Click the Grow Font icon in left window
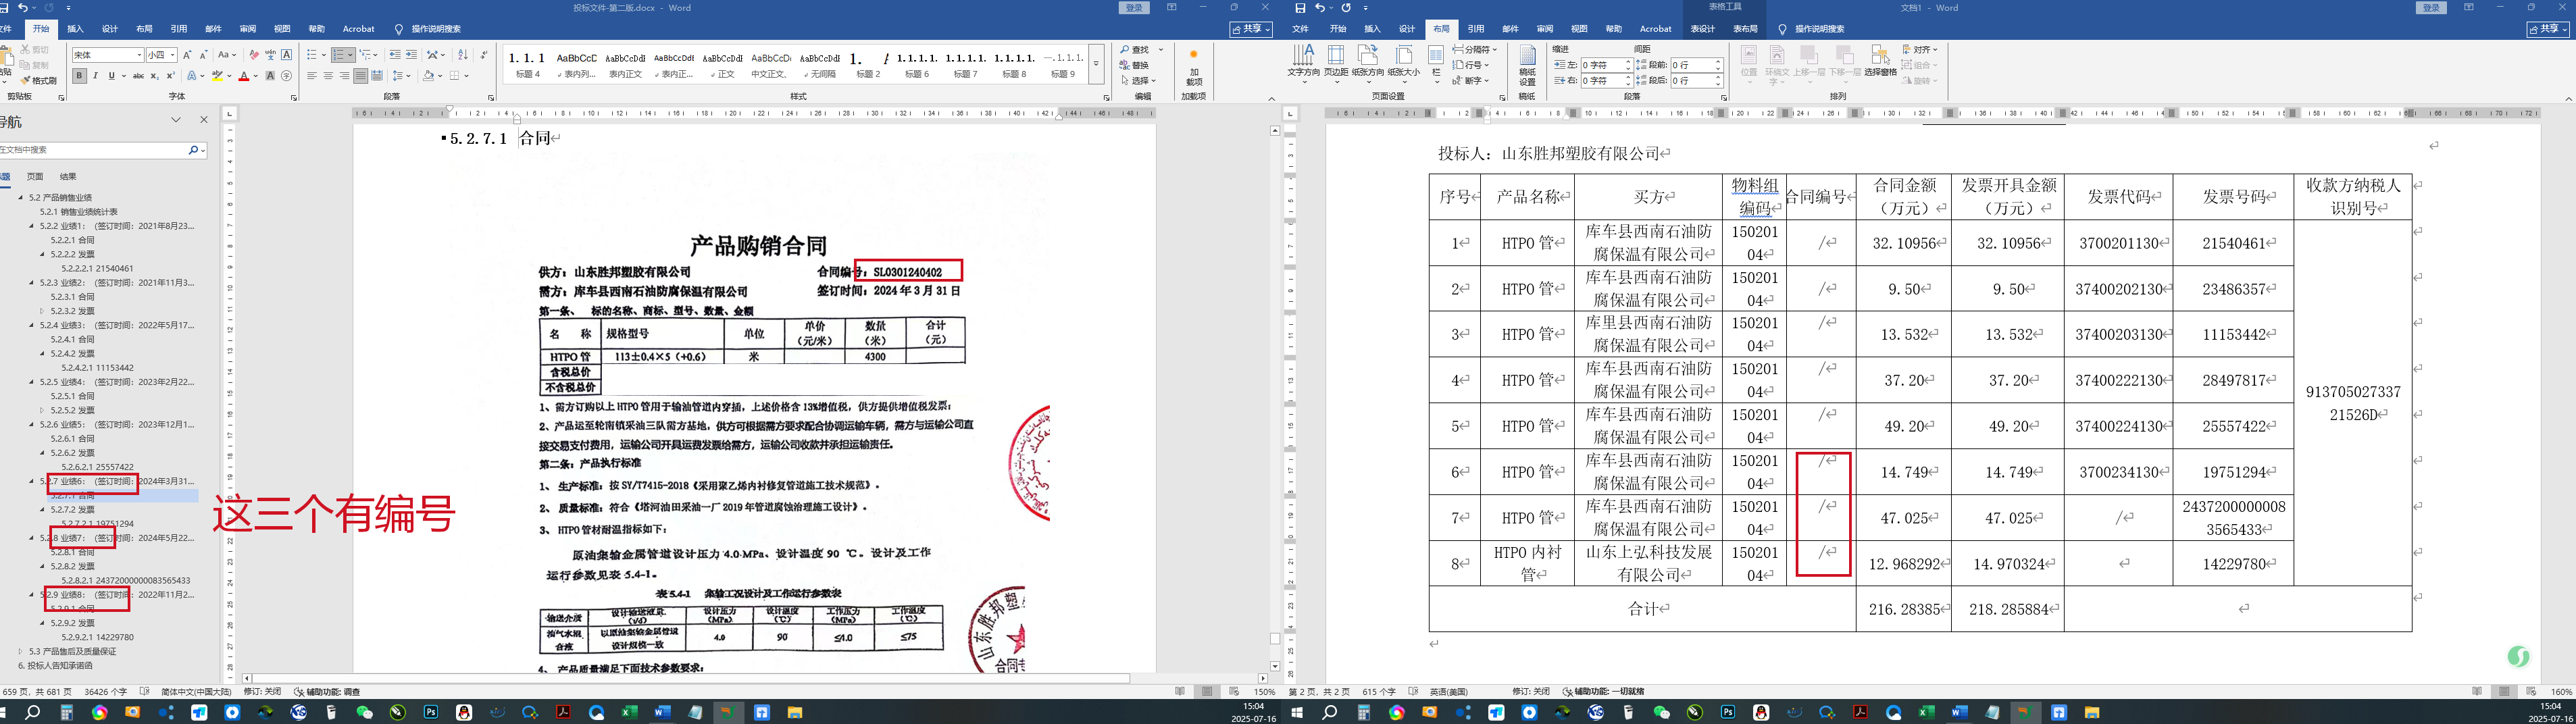Viewport: 2576px width, 724px height. (188, 55)
